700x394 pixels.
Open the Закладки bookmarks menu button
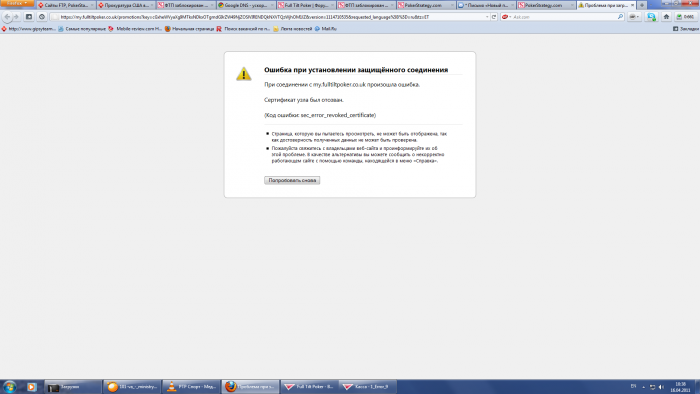(x=686, y=29)
